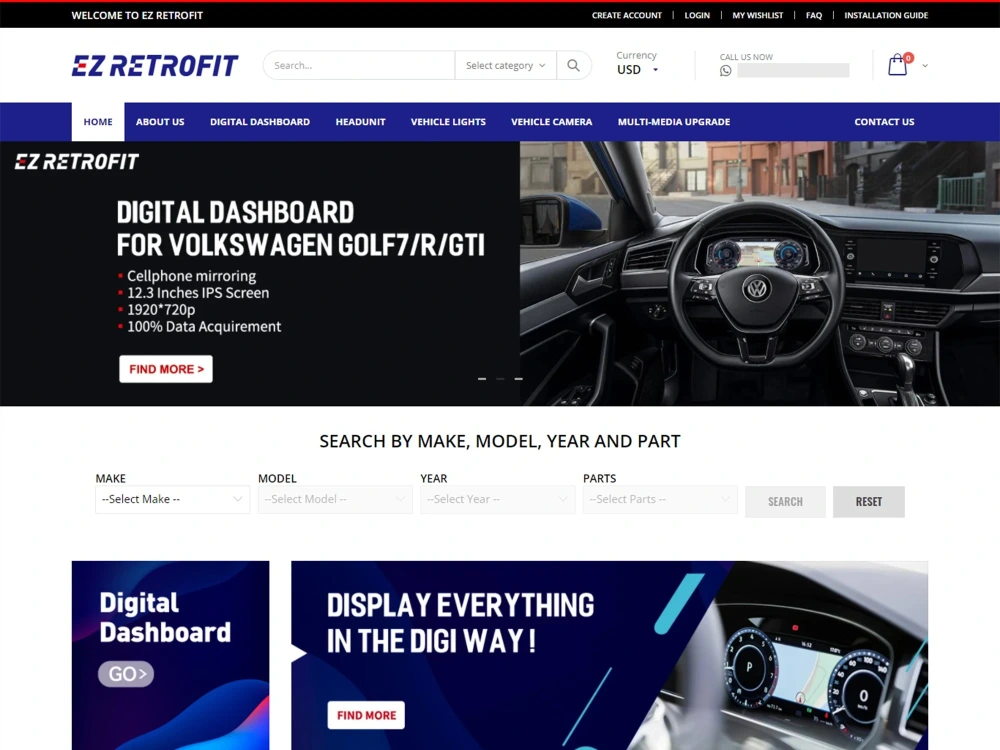
Task: Click the RESET button
Action: [869, 502]
